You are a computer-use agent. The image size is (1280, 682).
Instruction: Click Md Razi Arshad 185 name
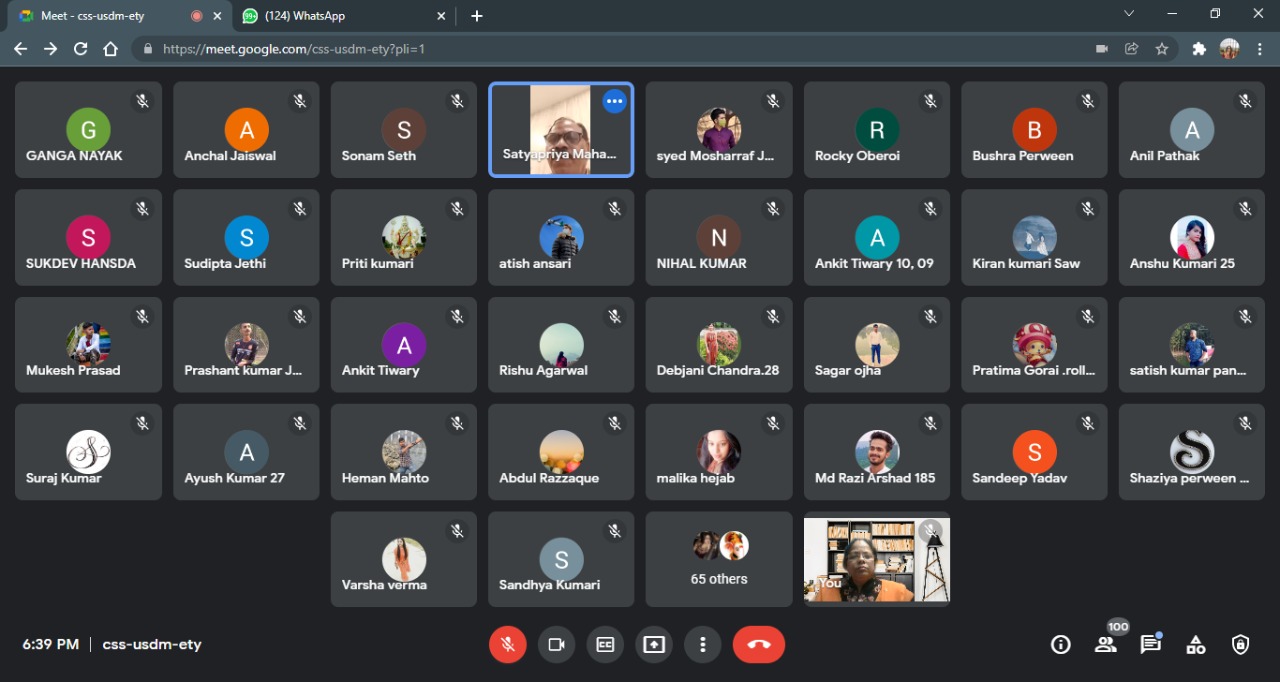coord(875,478)
